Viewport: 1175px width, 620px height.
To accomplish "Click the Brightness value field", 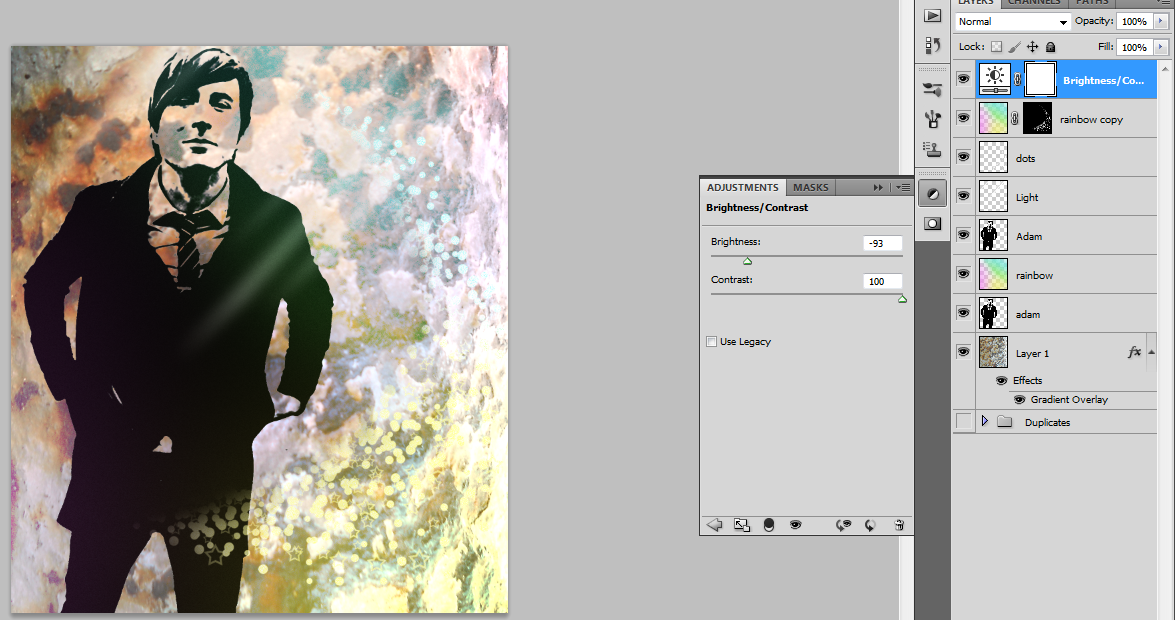I will point(882,243).
